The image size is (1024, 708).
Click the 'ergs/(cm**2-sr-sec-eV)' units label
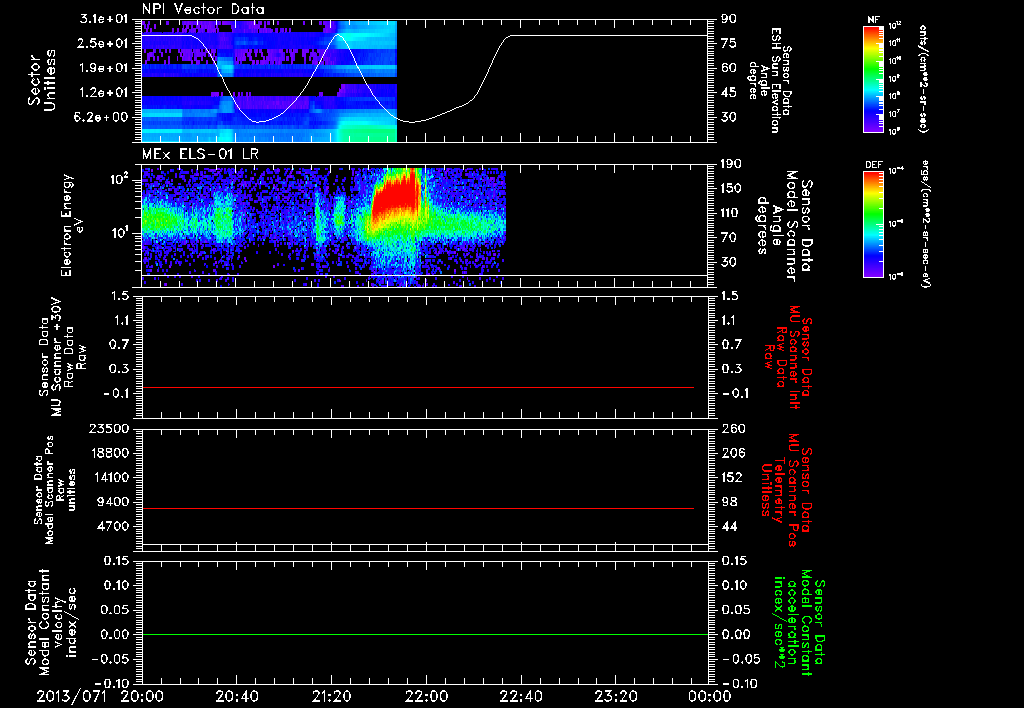925,223
